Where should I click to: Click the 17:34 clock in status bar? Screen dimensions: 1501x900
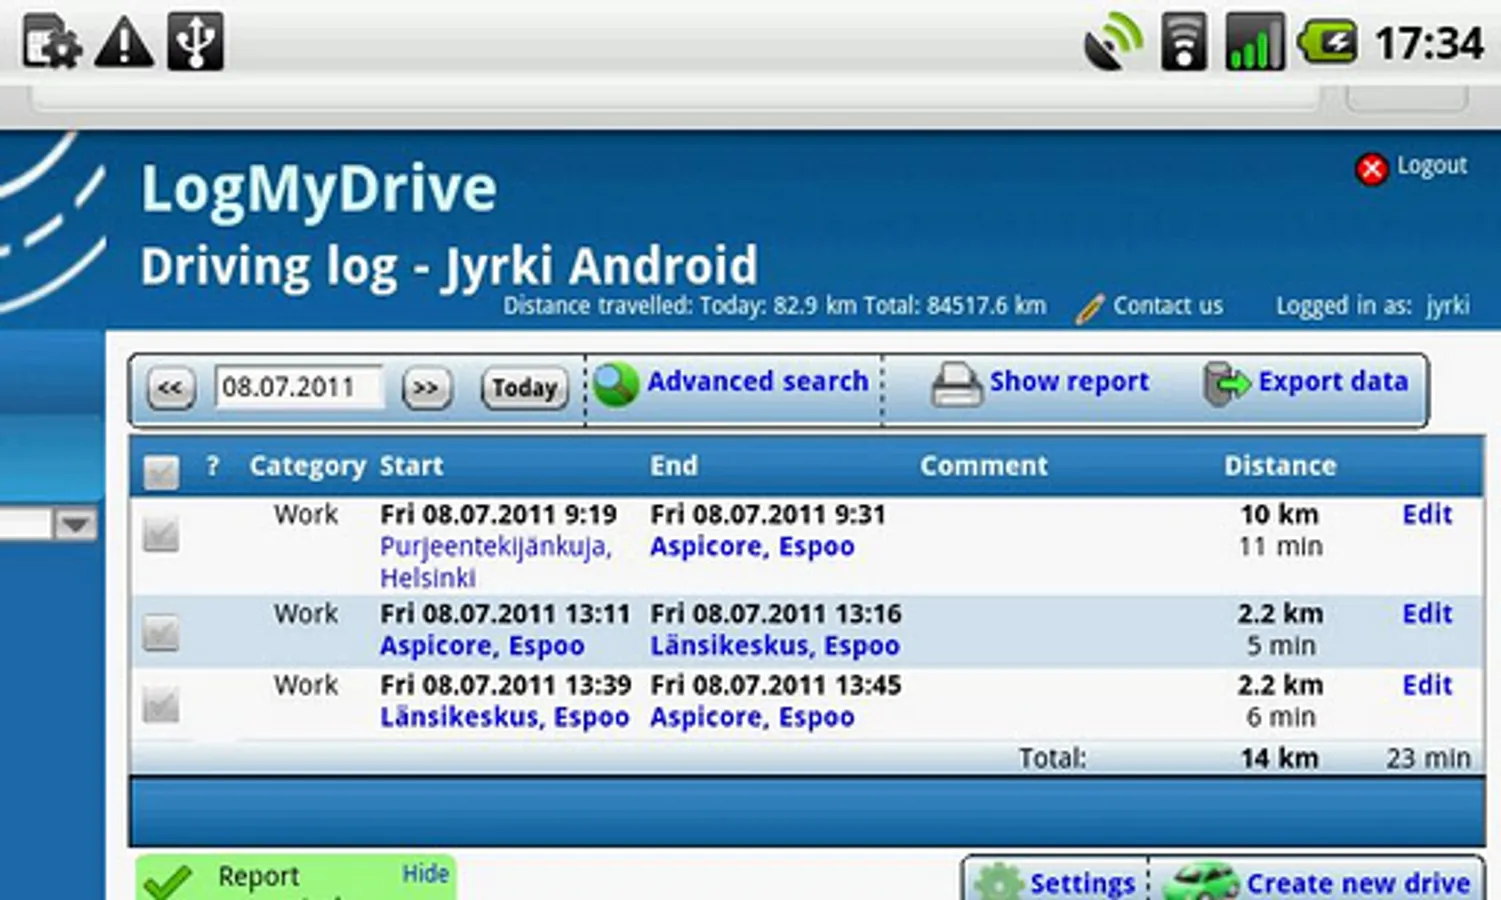pyautogui.click(x=1429, y=43)
